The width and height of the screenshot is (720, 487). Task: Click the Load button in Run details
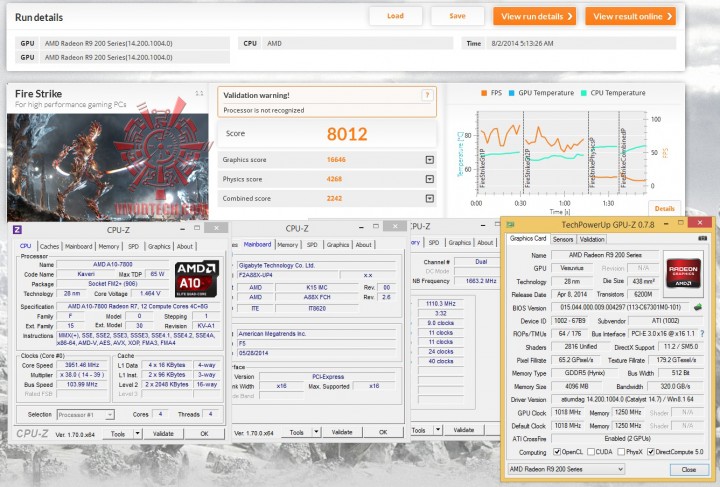pyautogui.click(x=395, y=16)
